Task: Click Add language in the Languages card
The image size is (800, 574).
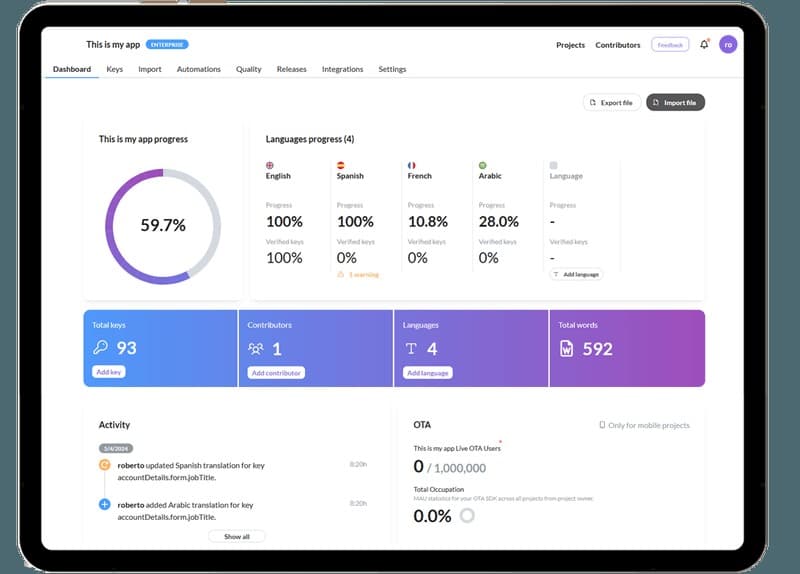Action: [428, 373]
